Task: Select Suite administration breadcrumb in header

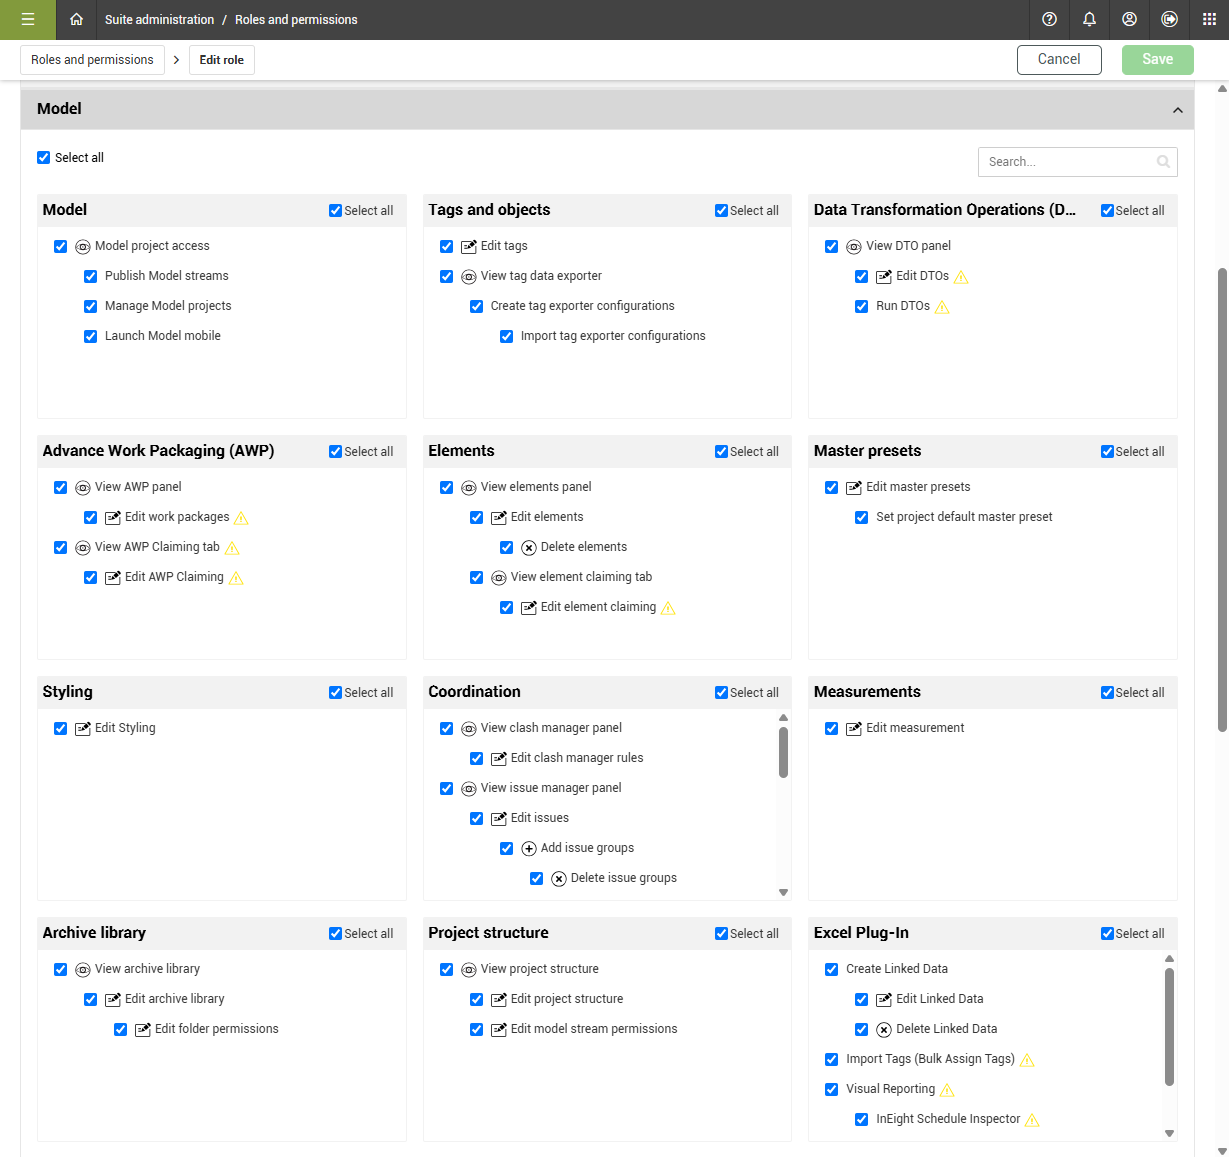Action: tap(159, 19)
